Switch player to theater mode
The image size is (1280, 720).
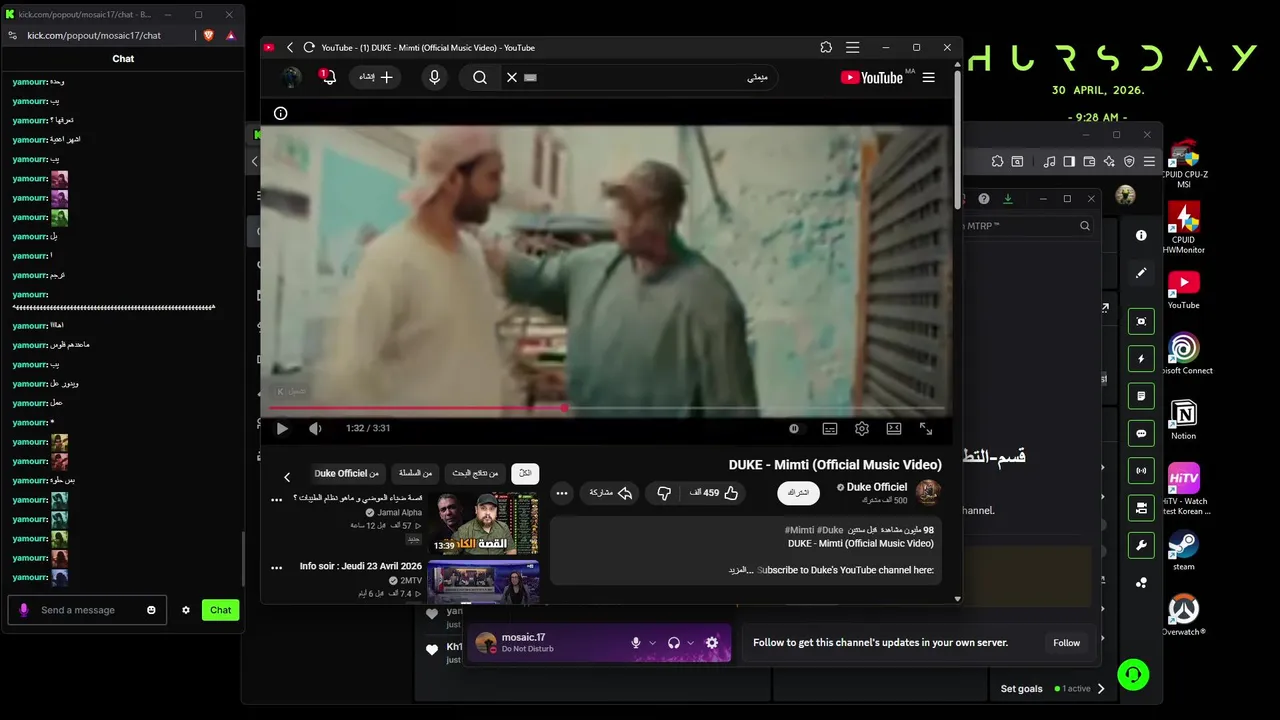coord(894,429)
